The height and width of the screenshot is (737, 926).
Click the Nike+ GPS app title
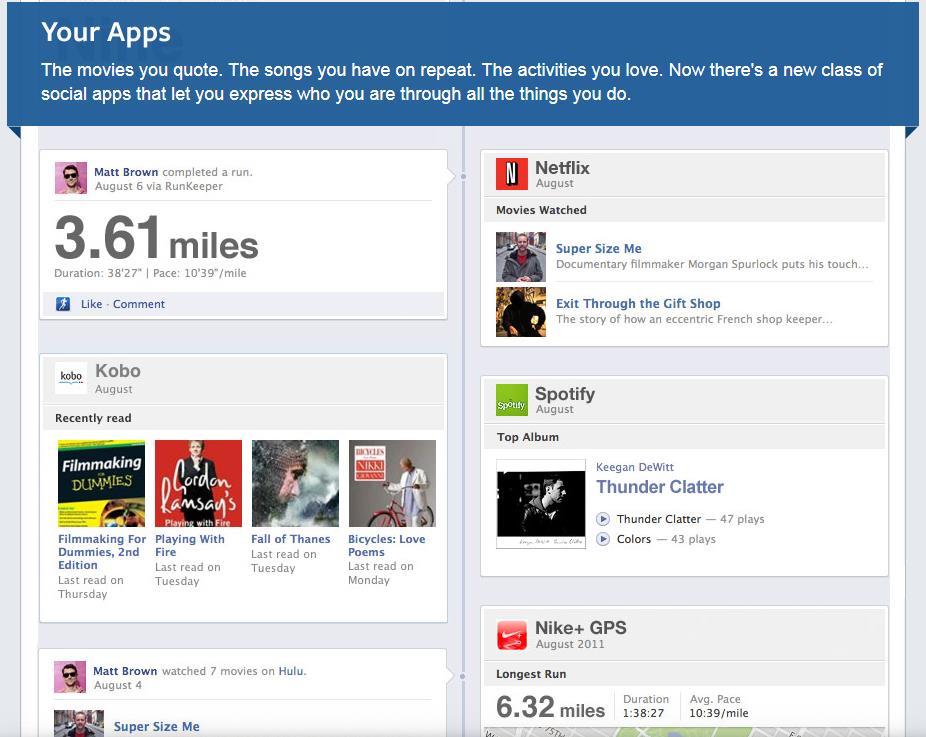(x=581, y=628)
